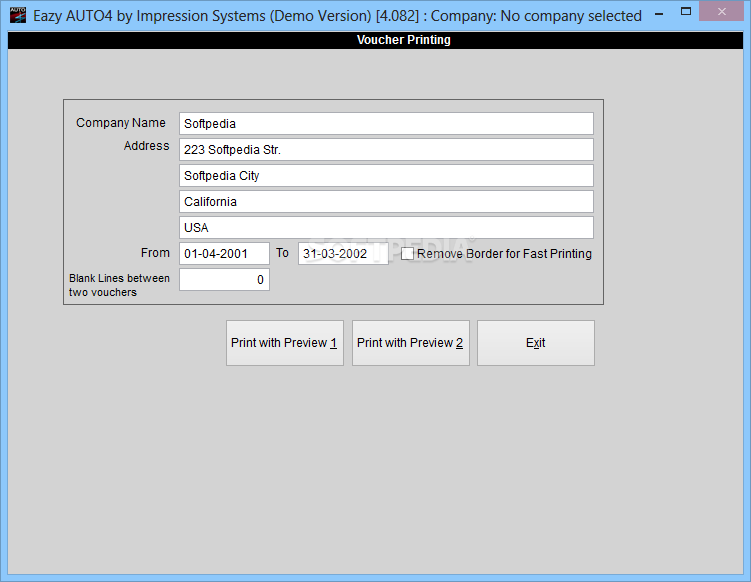Exit the Voucher Printing screen
Image resolution: width=751 pixels, height=582 pixels.
click(535, 343)
